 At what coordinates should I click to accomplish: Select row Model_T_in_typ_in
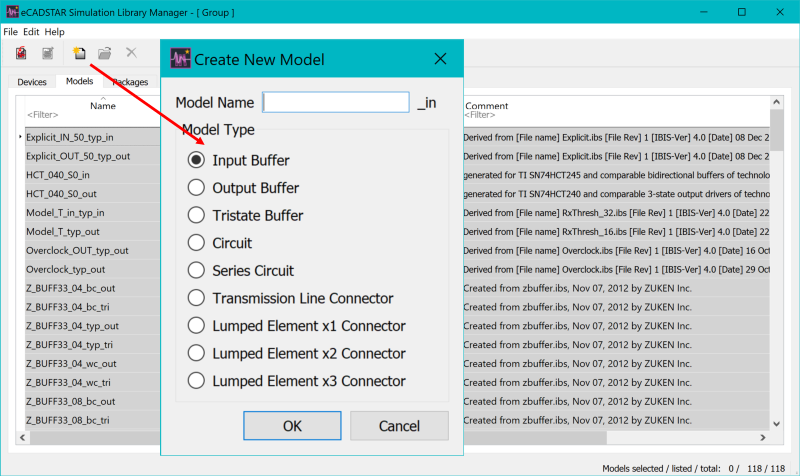pyautogui.click(x=65, y=213)
